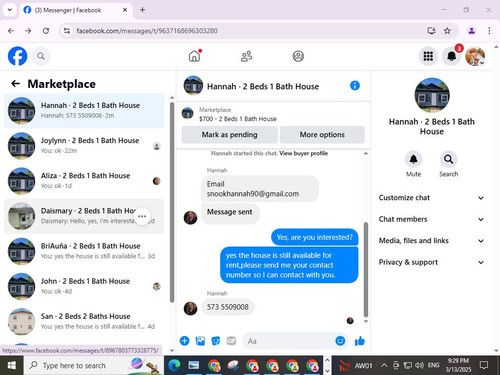500x375 pixels.
Task: Open the Friends icon in top navigation
Action: [x=246, y=56]
